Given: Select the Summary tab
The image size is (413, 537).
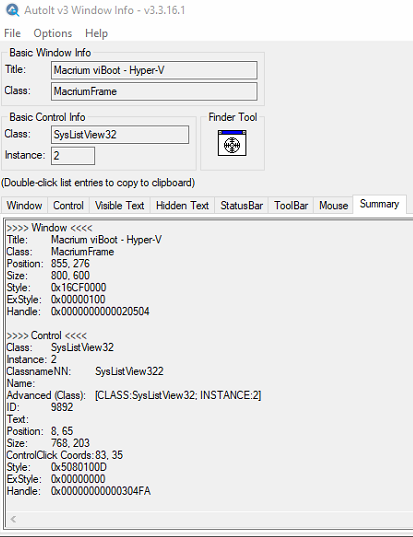Looking at the screenshot, I should click(x=379, y=204).
